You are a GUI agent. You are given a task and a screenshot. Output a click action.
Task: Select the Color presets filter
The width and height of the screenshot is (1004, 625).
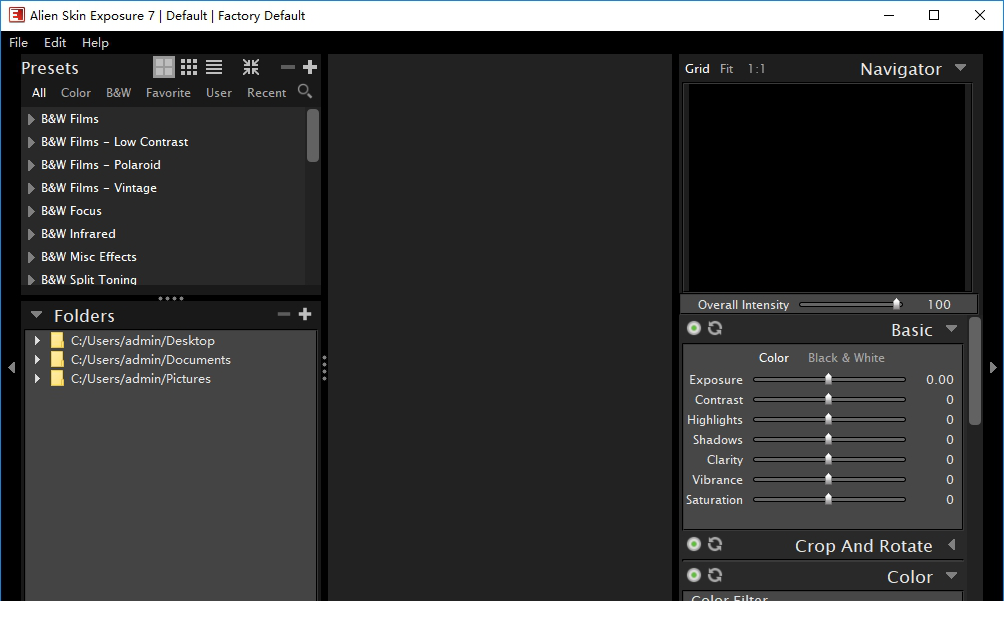pos(76,93)
